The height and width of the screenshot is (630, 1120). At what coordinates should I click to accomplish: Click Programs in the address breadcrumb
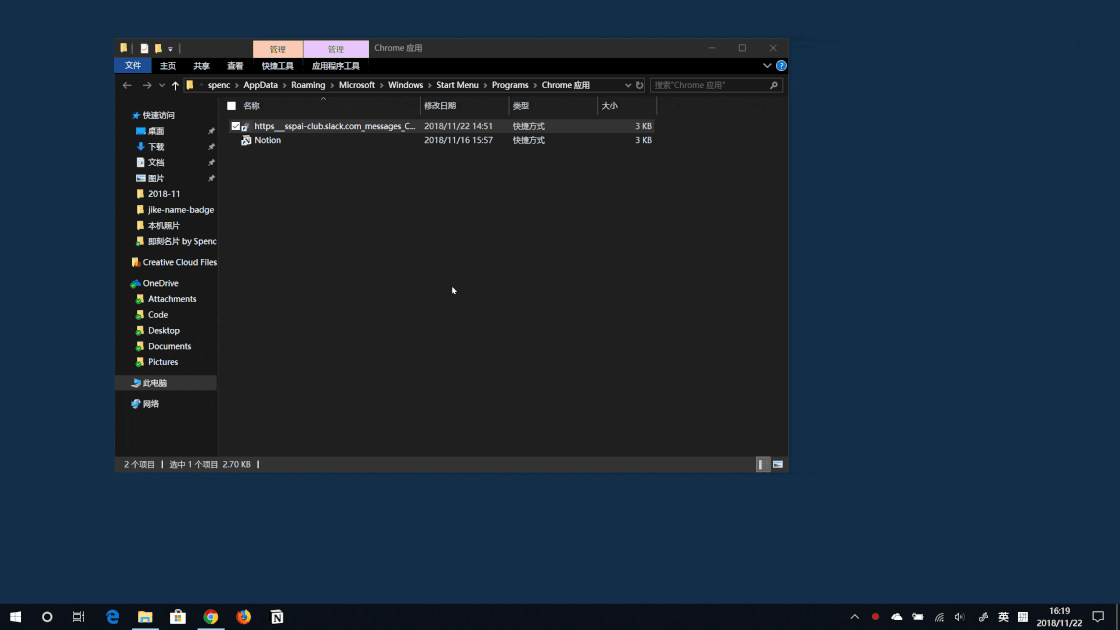pos(510,85)
